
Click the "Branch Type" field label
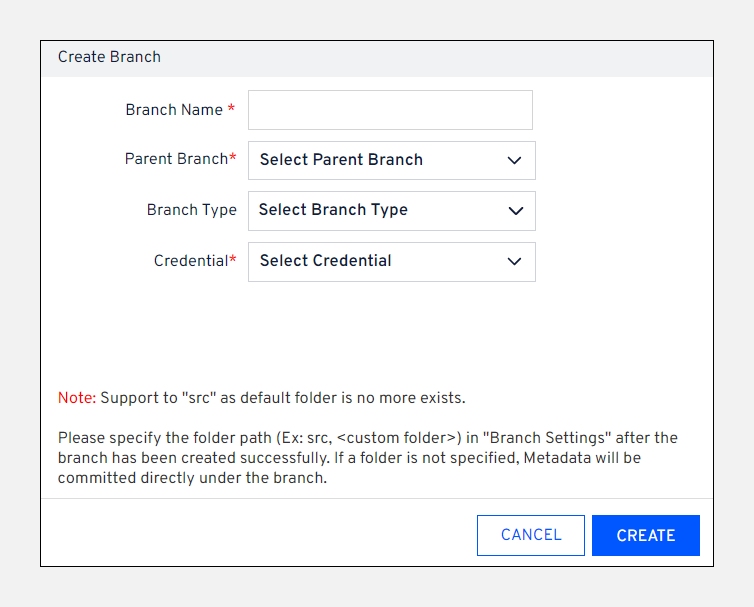pyautogui.click(x=191, y=210)
